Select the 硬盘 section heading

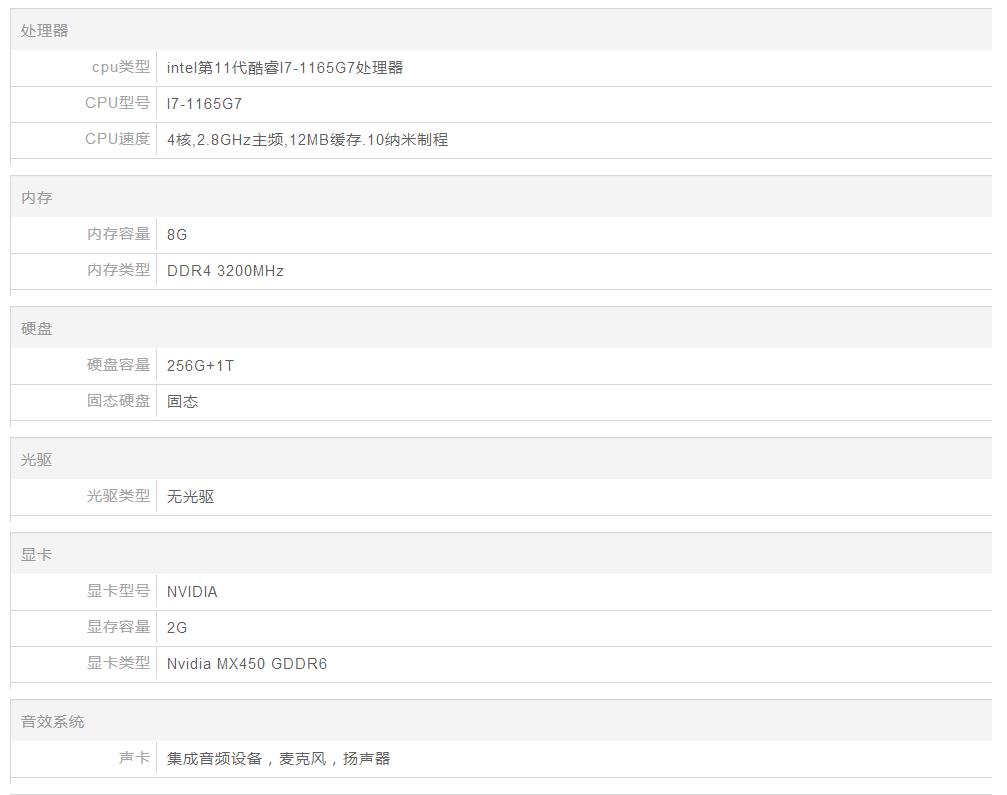37,329
